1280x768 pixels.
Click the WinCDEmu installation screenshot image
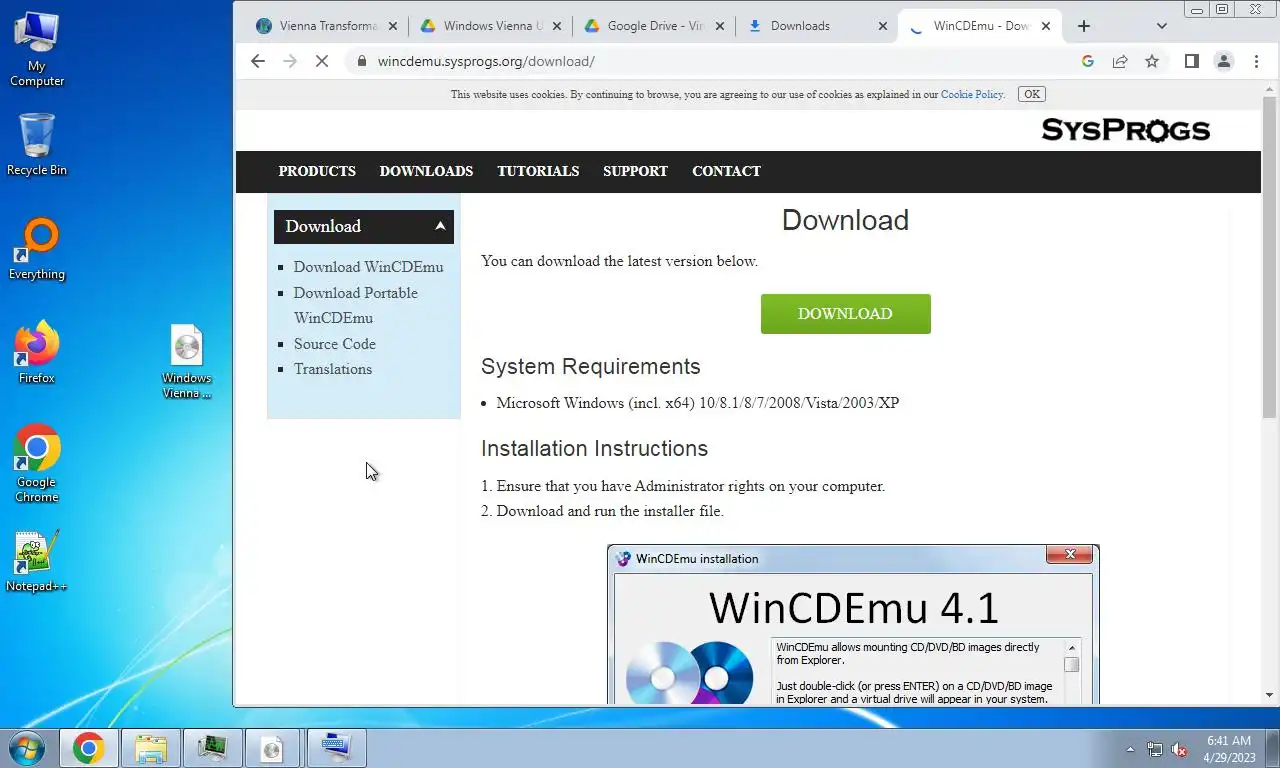tap(853, 625)
